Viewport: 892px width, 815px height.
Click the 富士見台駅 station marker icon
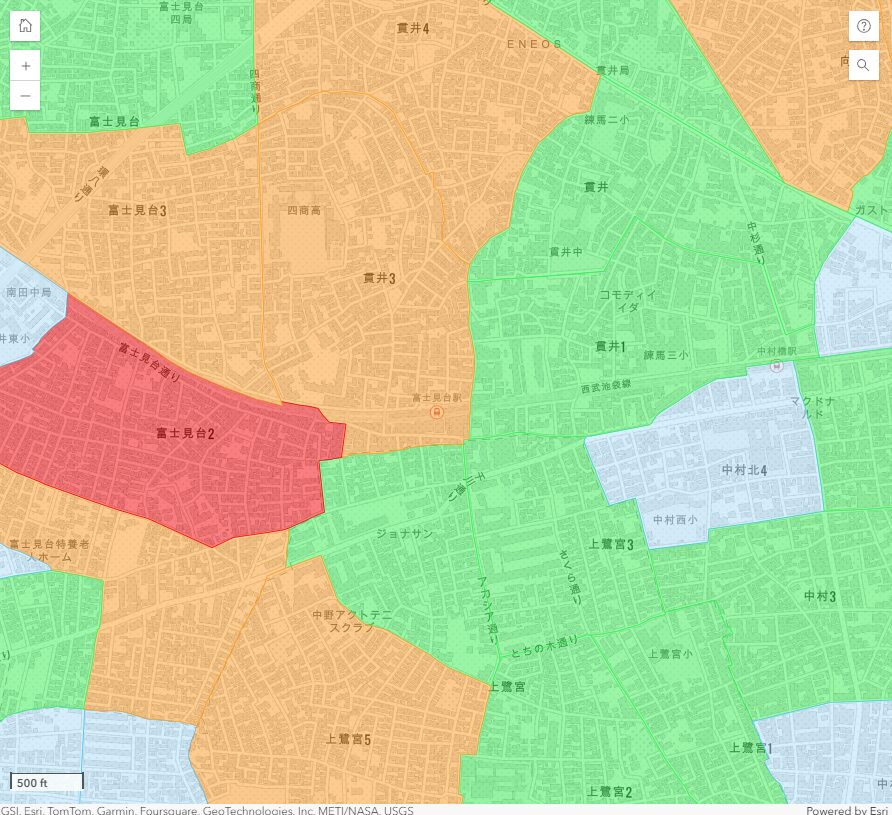pos(436,412)
